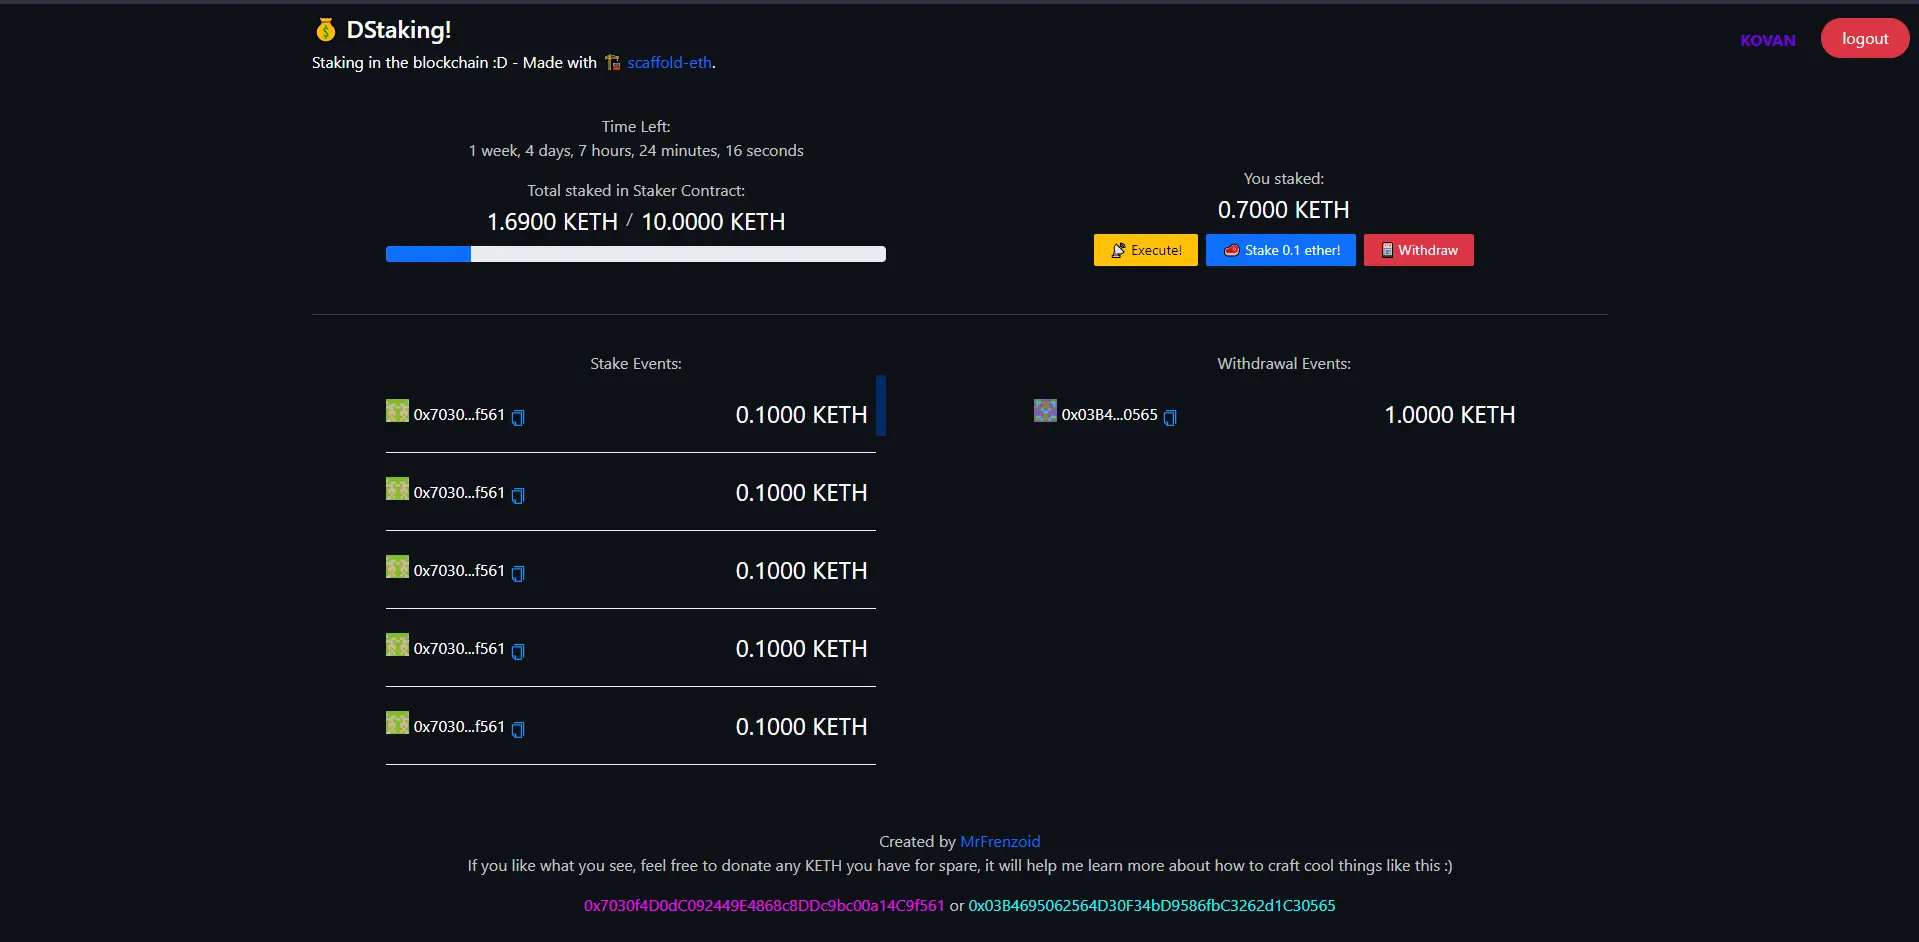
Task: Stake 0.1 ether with blue button
Action: click(1280, 250)
